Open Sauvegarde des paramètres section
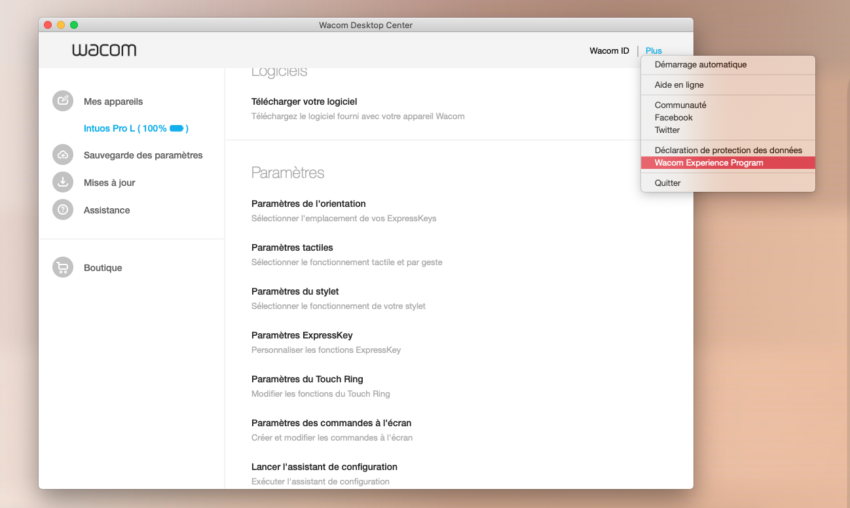 tap(143, 155)
